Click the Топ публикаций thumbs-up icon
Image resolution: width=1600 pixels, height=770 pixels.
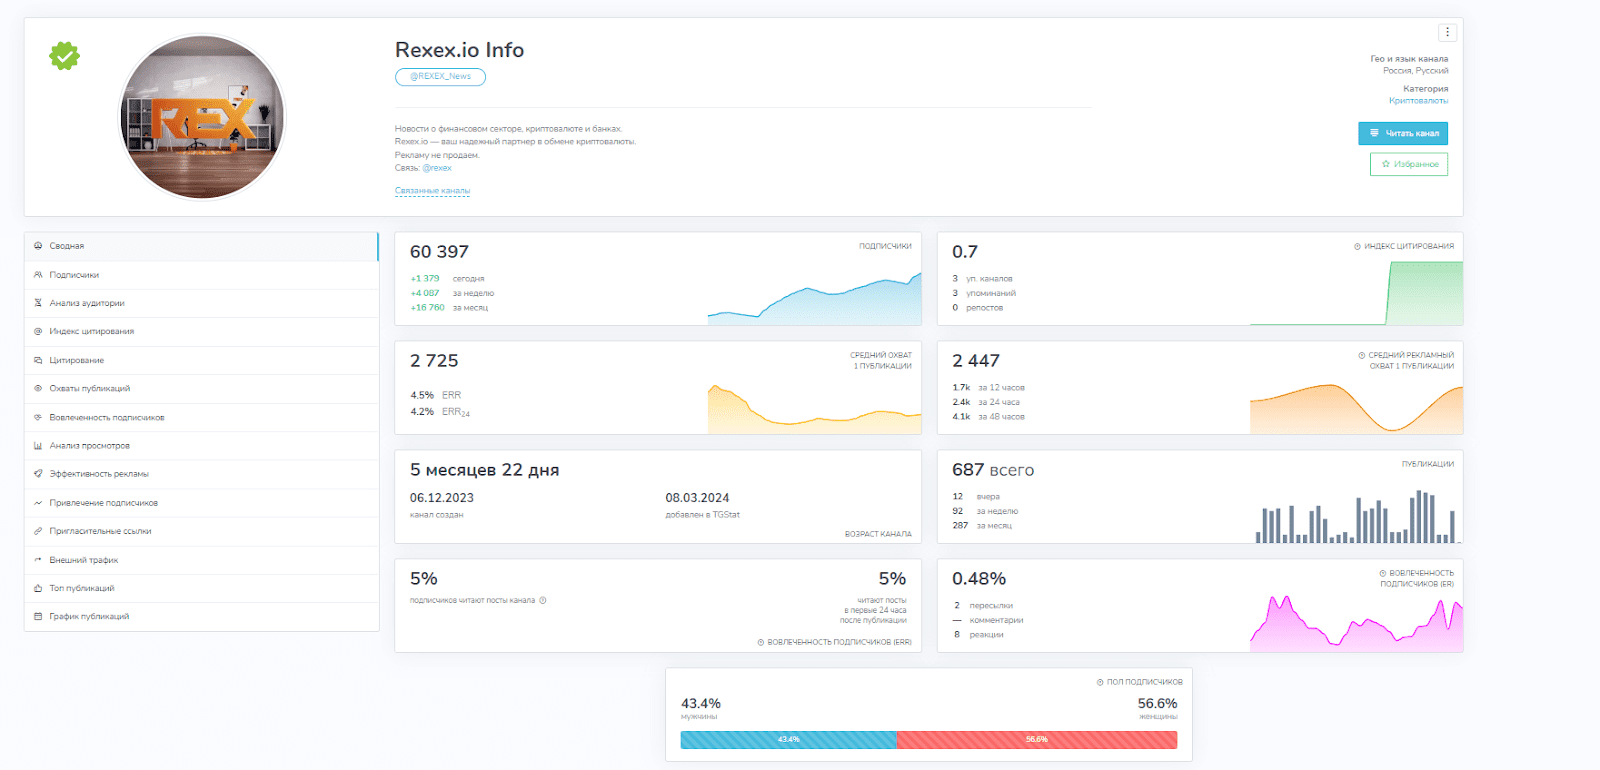[x=38, y=588]
